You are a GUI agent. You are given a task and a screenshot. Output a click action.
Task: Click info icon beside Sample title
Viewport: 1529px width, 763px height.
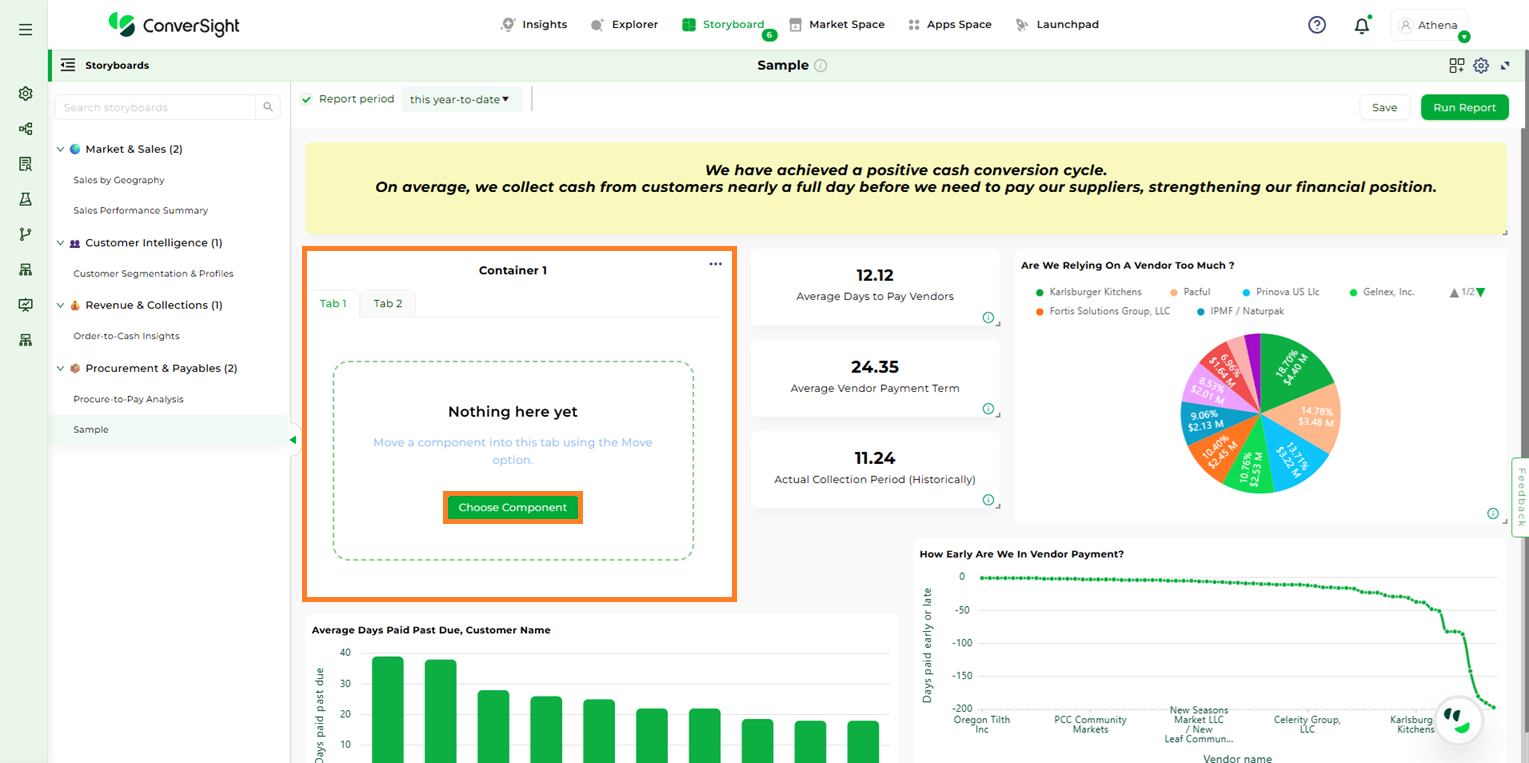pos(821,66)
